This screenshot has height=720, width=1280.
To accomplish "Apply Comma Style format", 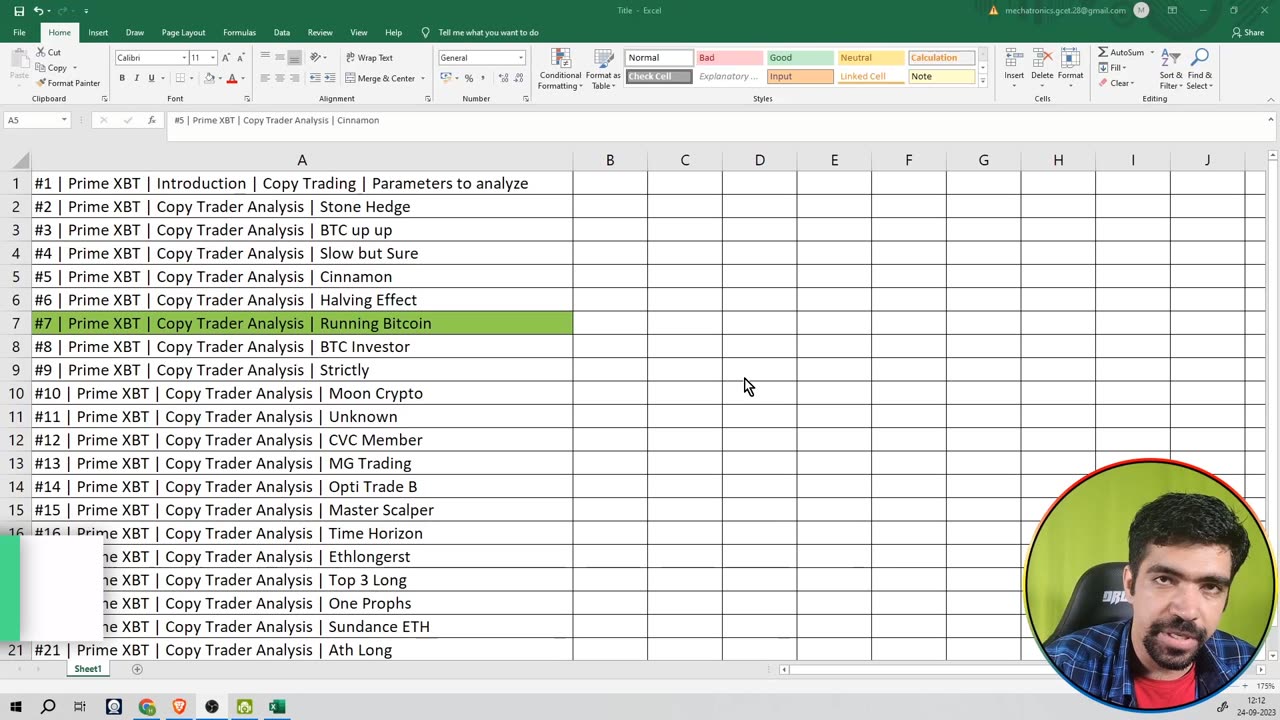I will 483,78.
